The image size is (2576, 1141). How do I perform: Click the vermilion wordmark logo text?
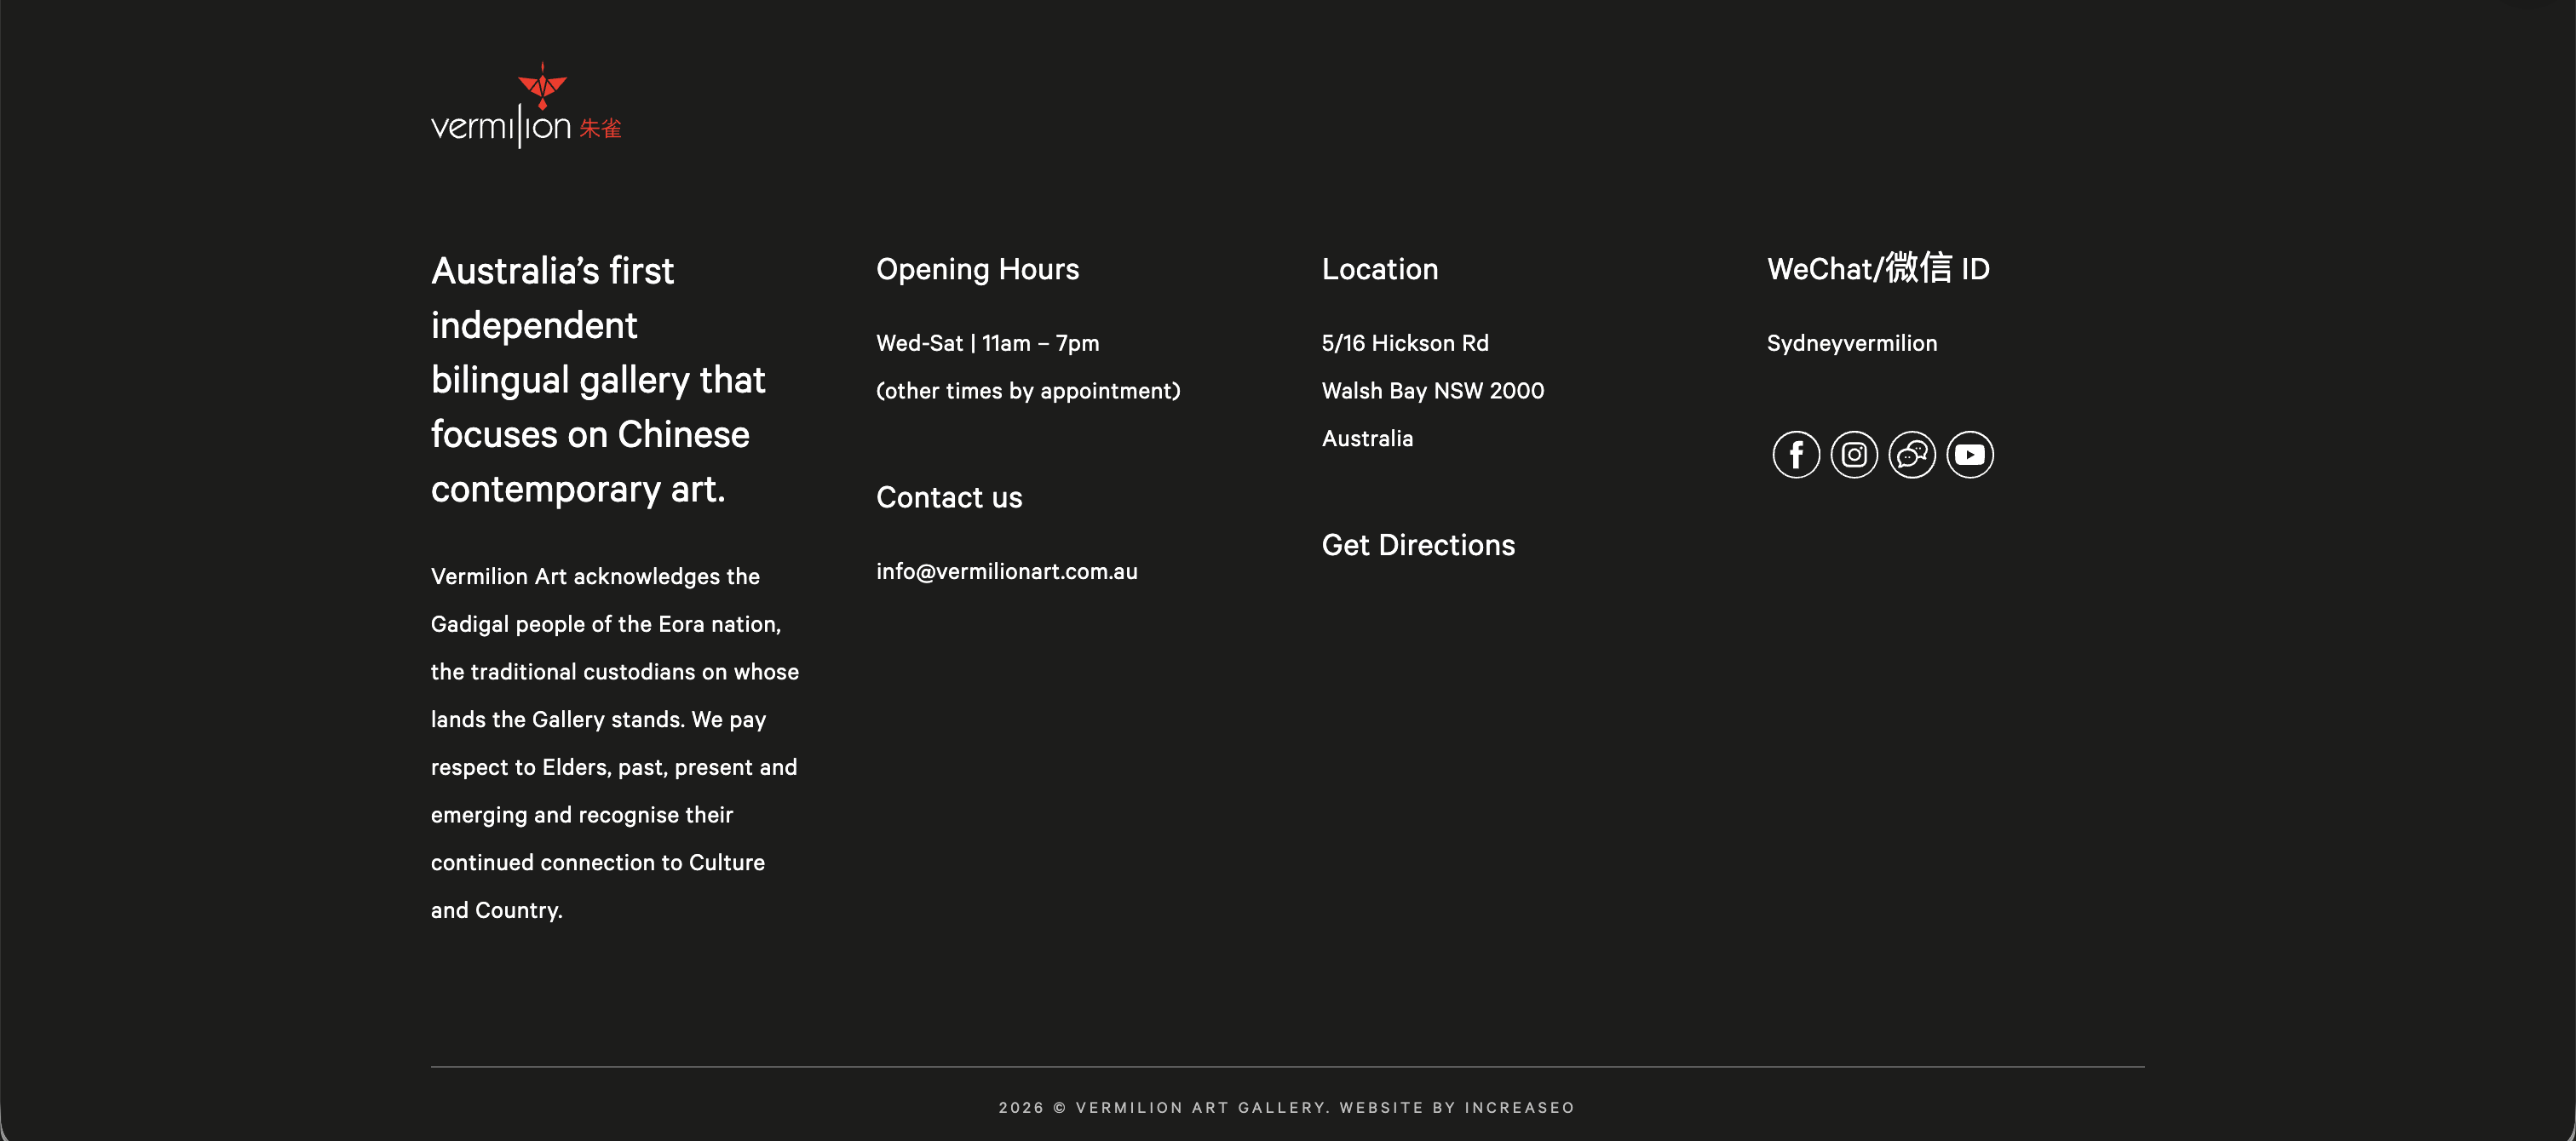(x=500, y=128)
